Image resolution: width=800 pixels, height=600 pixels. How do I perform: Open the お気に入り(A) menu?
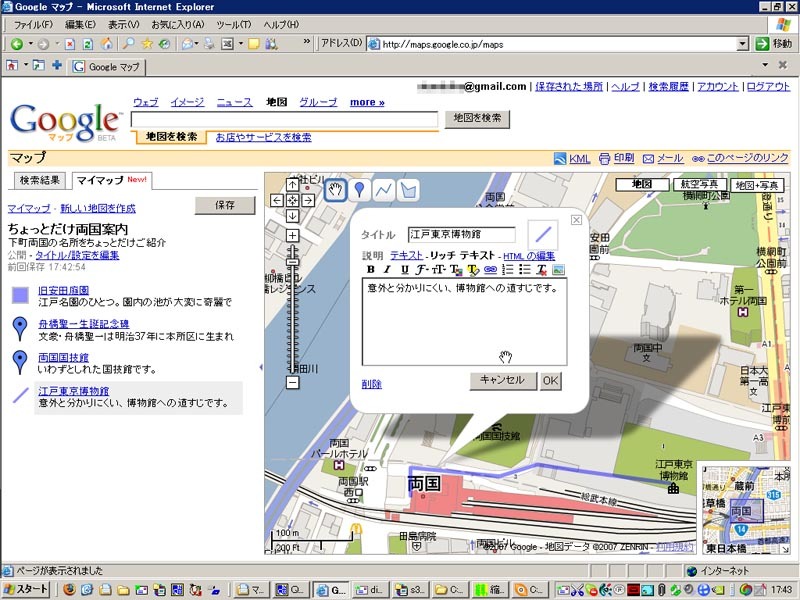click(x=178, y=24)
